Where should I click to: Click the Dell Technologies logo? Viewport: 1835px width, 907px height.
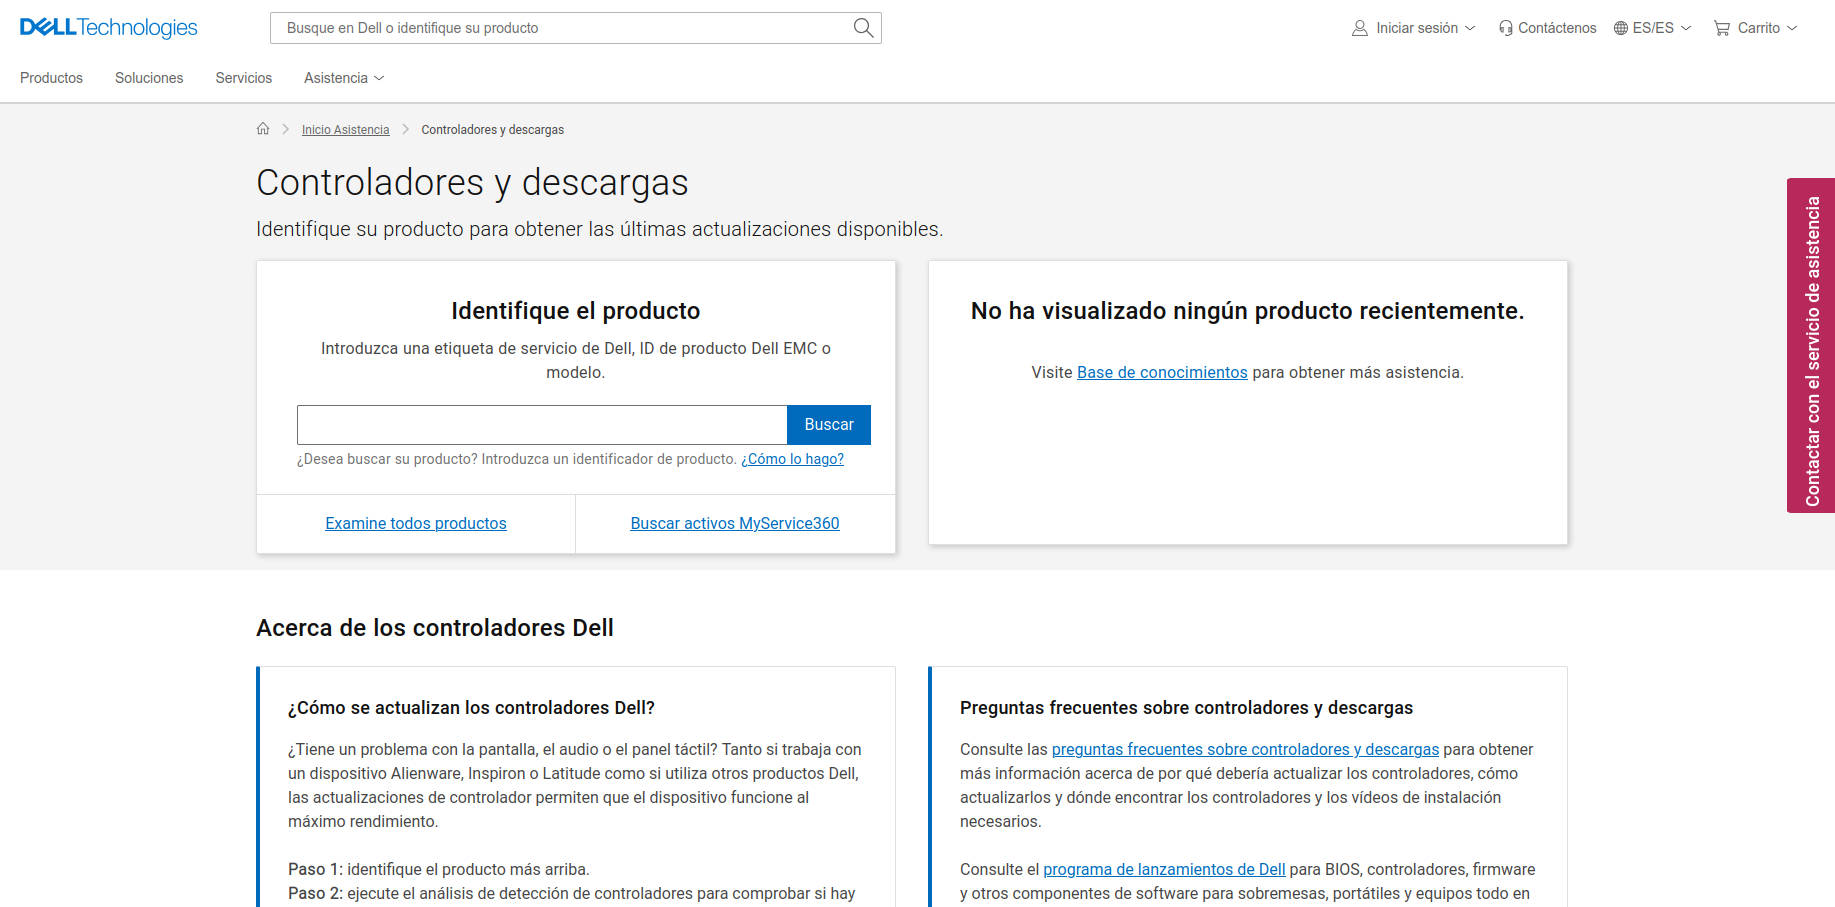(x=107, y=27)
